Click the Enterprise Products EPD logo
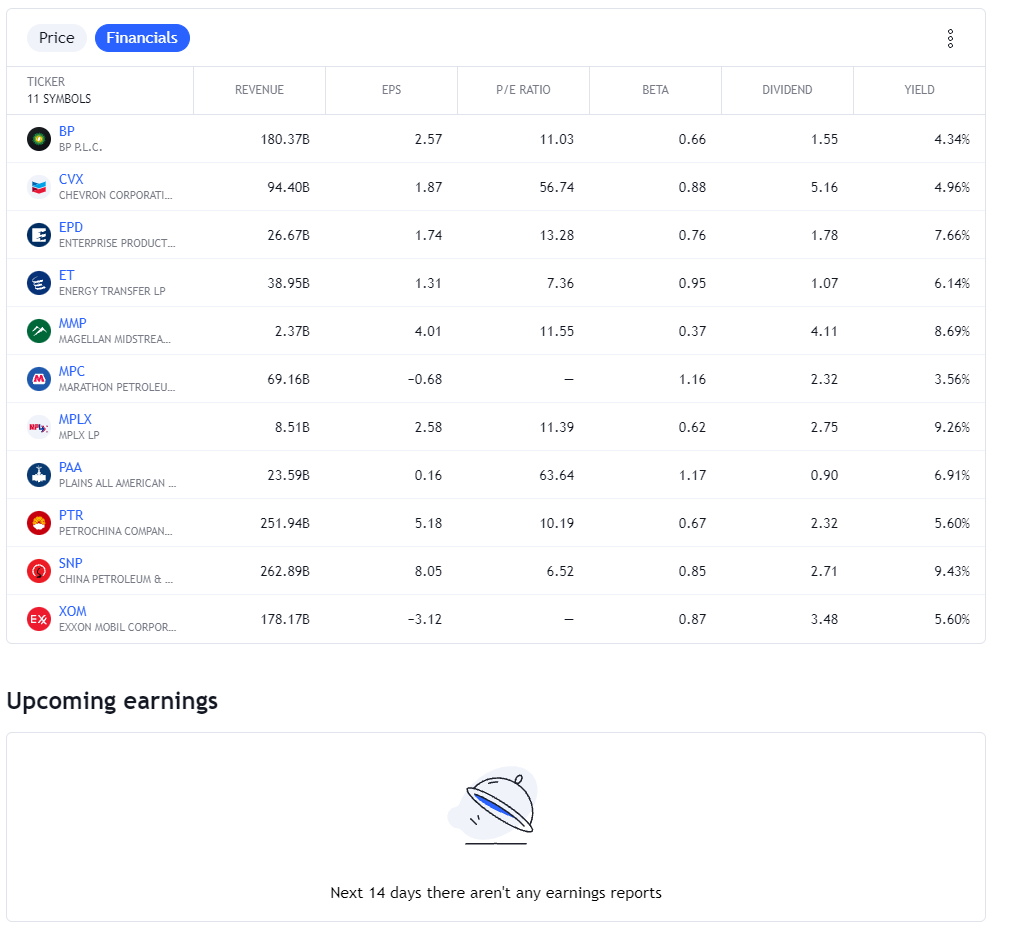 tap(38, 235)
